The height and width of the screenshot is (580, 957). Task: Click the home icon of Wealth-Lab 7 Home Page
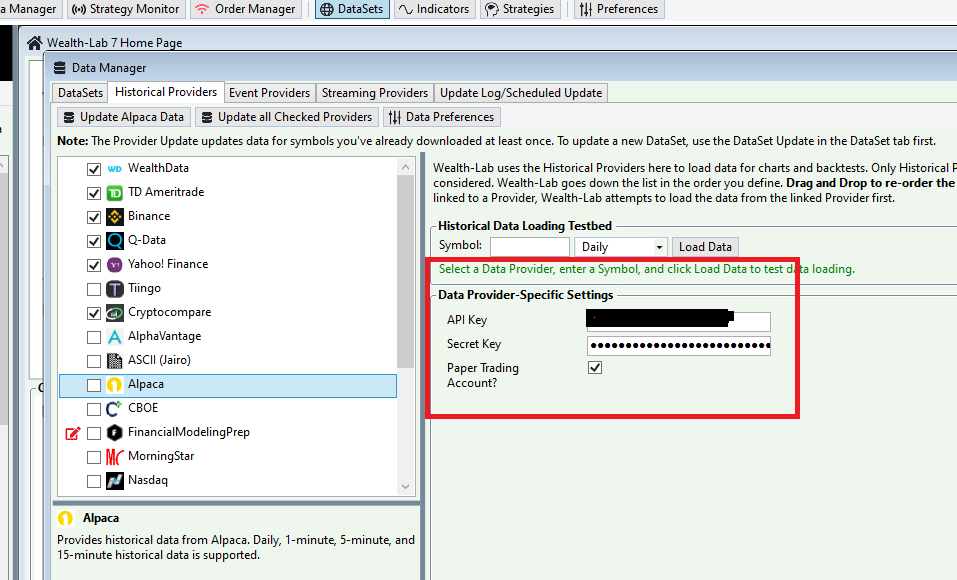(x=35, y=43)
